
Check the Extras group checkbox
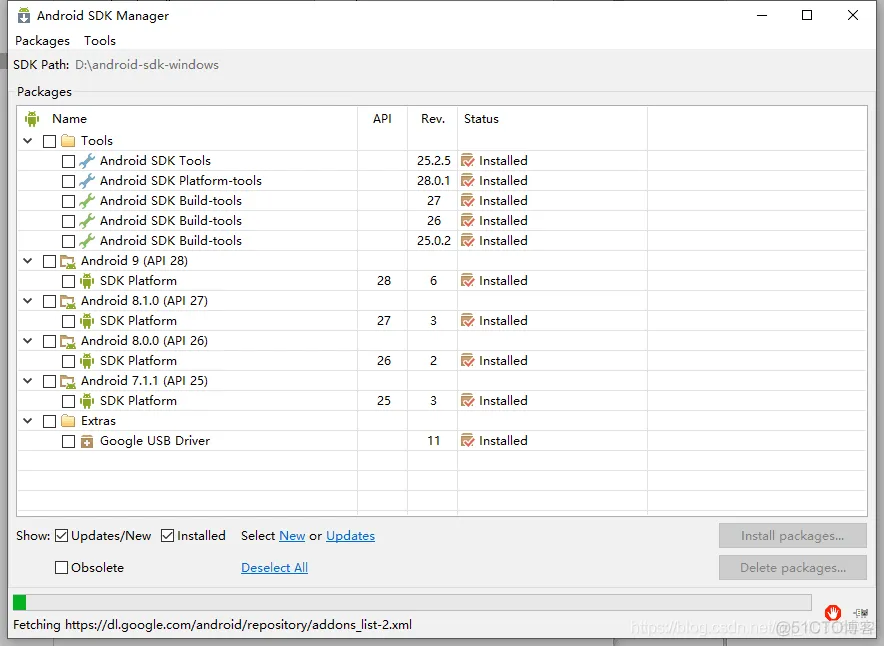(x=50, y=421)
